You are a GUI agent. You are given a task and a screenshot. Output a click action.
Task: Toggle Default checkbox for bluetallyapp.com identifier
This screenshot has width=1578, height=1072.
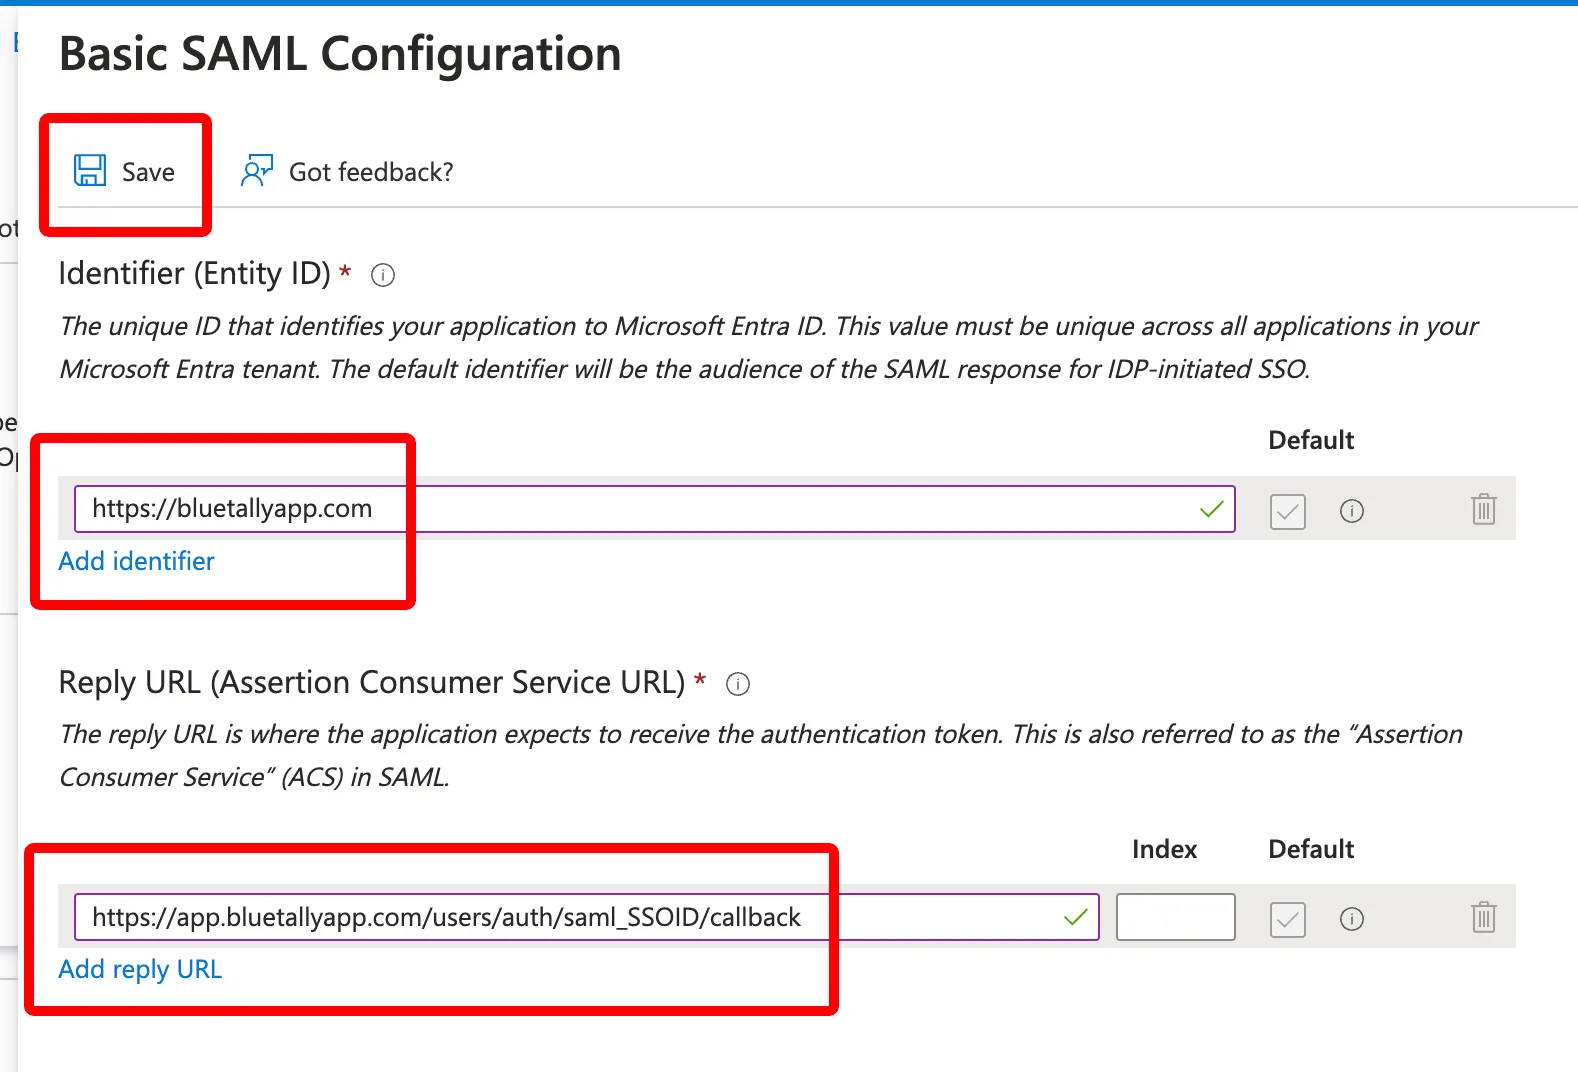coord(1288,511)
